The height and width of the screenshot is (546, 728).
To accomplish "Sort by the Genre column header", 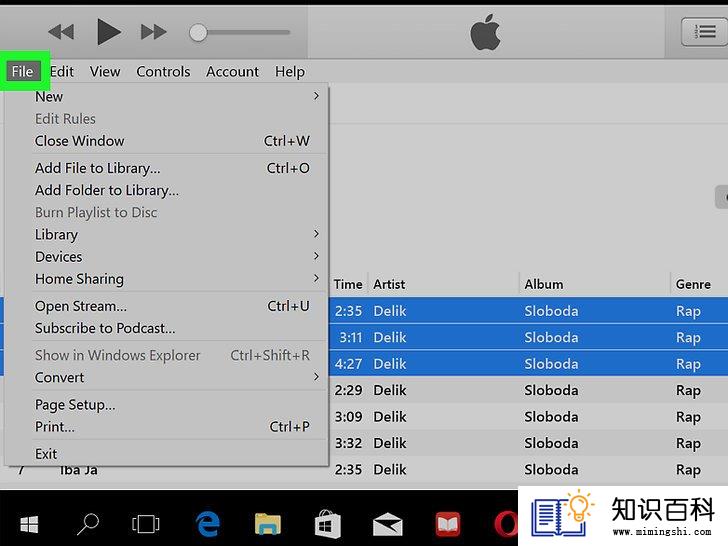I will (x=693, y=284).
